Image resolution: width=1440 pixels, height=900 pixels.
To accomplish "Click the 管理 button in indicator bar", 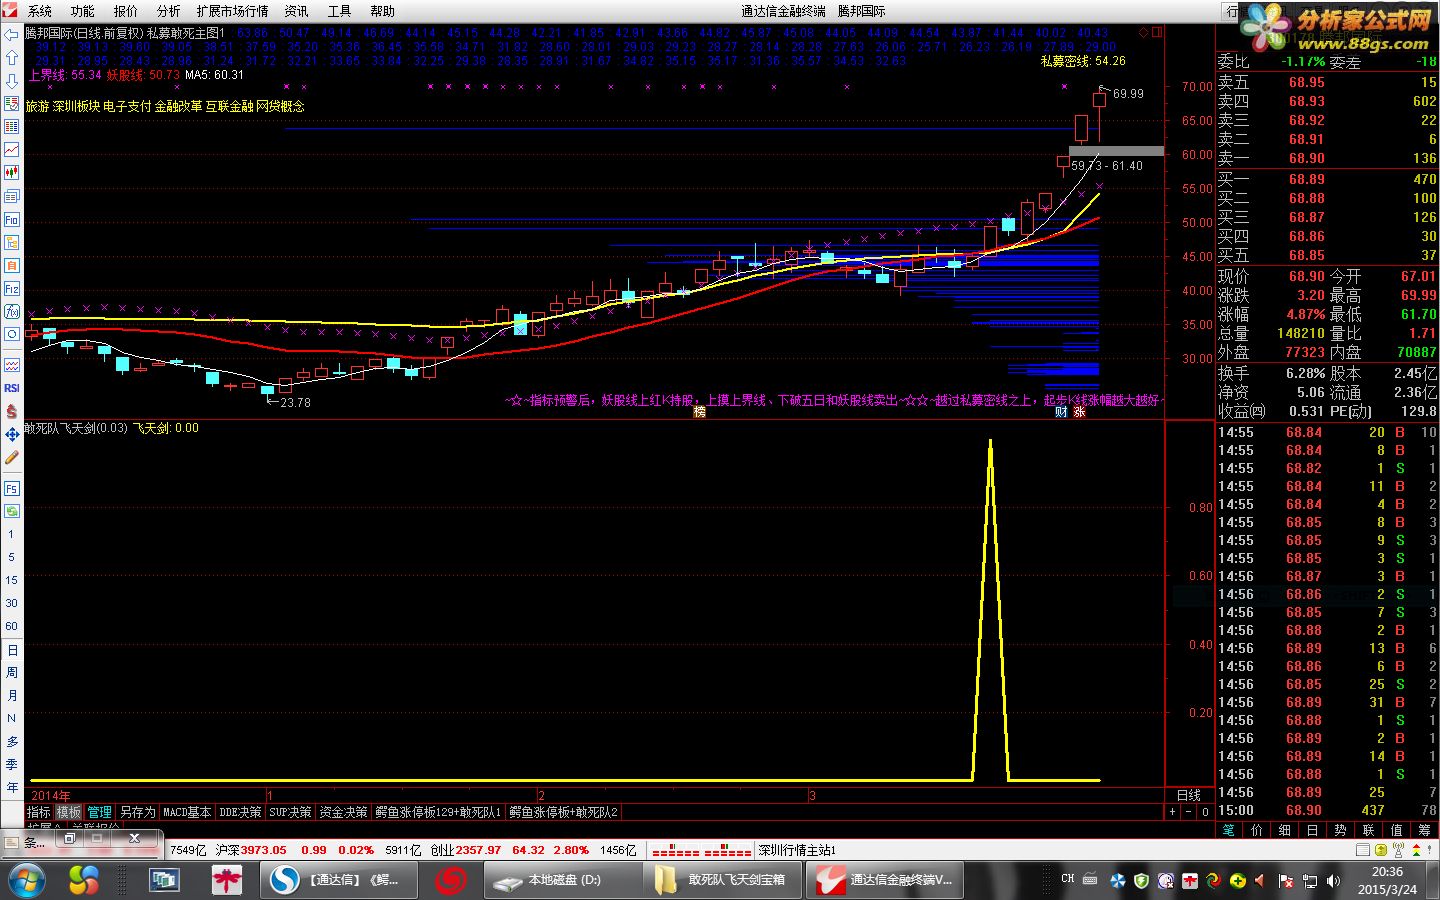I will coord(100,812).
